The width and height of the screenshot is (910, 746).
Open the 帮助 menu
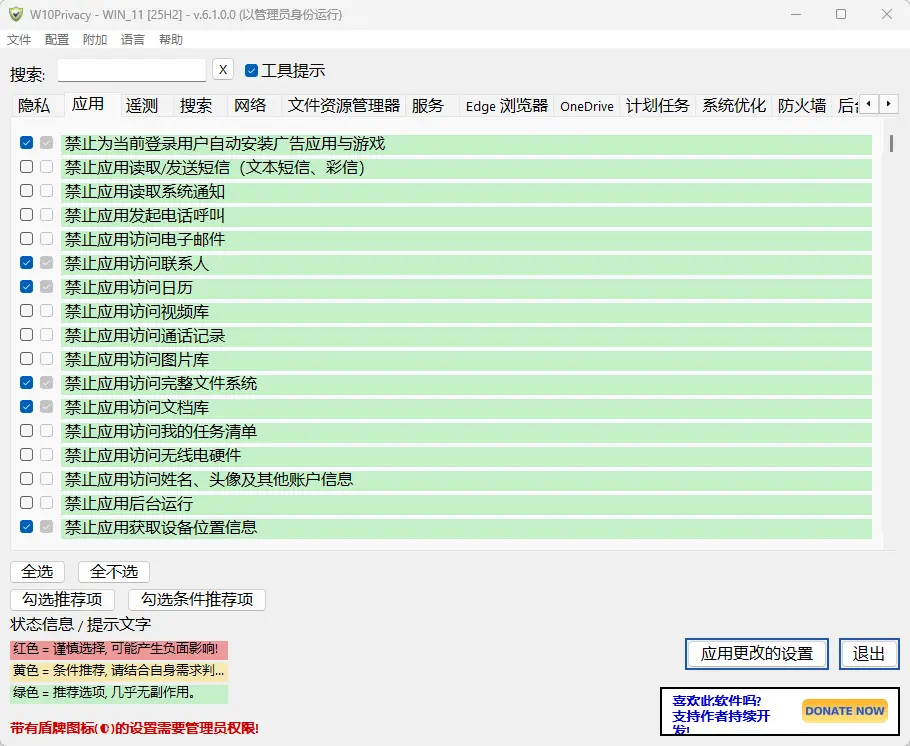[171, 39]
